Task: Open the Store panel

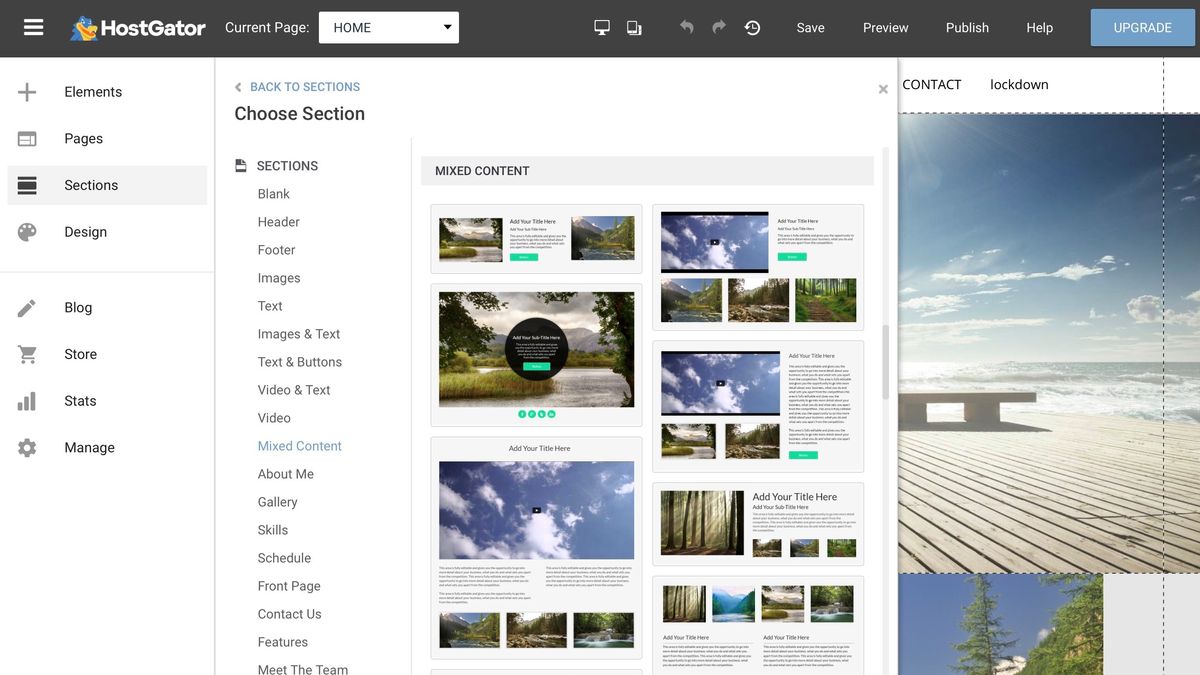Action: tap(80, 353)
